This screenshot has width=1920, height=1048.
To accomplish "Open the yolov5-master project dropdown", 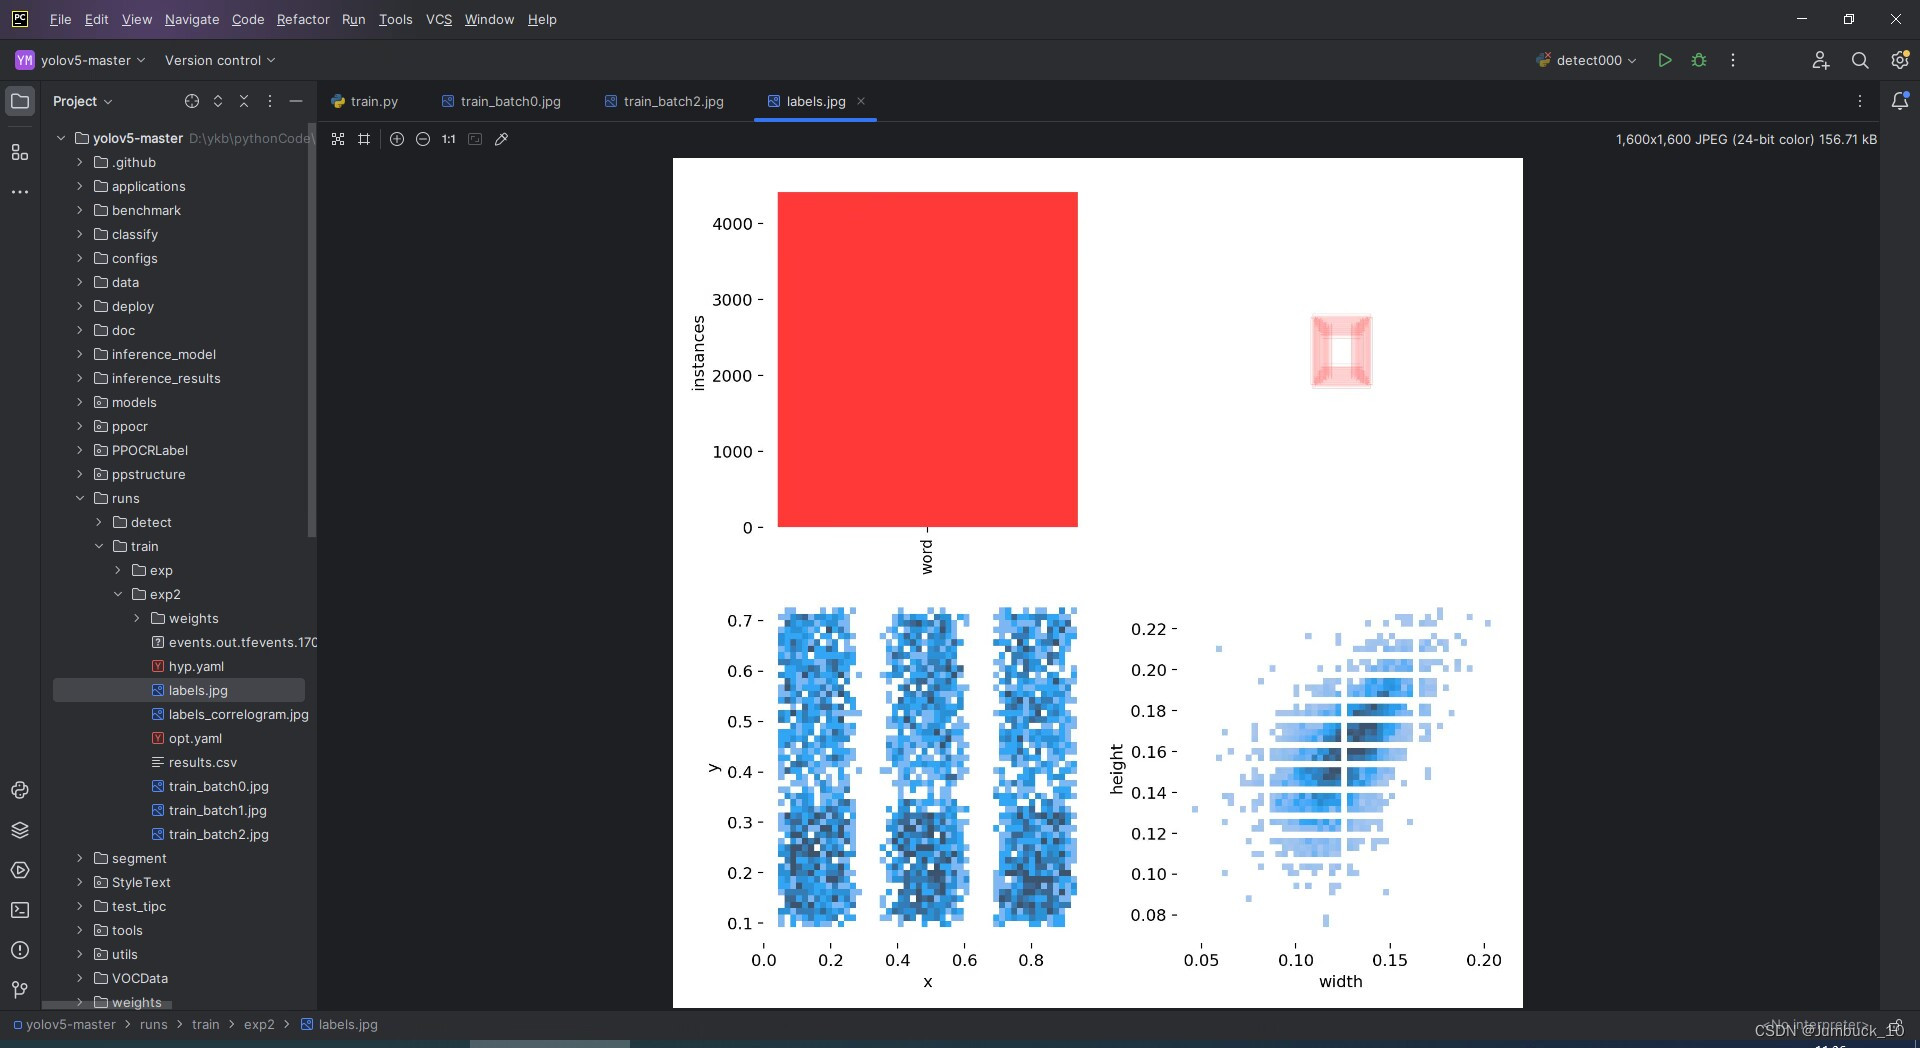I will (x=81, y=60).
